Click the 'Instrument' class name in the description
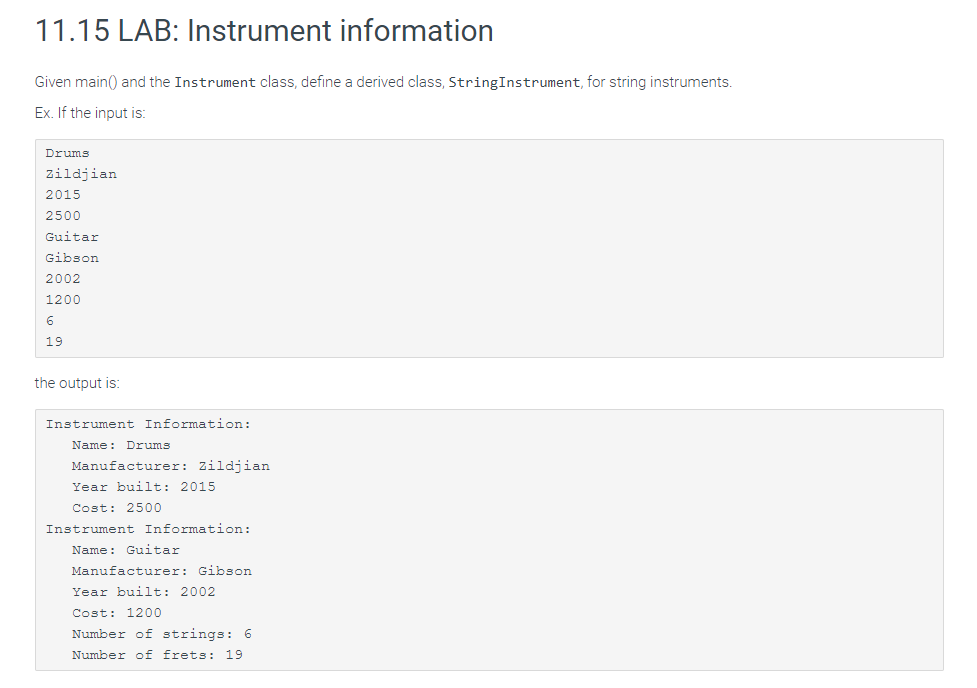The image size is (977, 688). pos(215,82)
